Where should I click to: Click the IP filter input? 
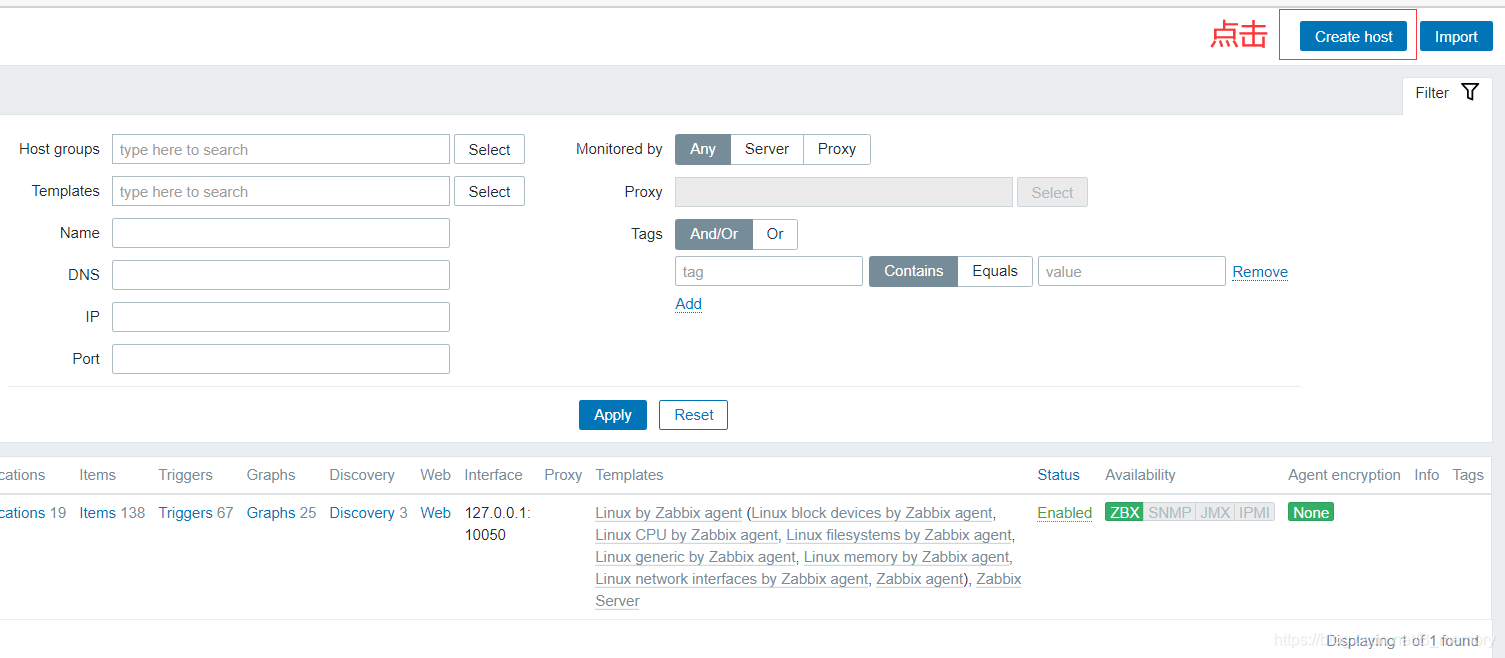tap(281, 317)
